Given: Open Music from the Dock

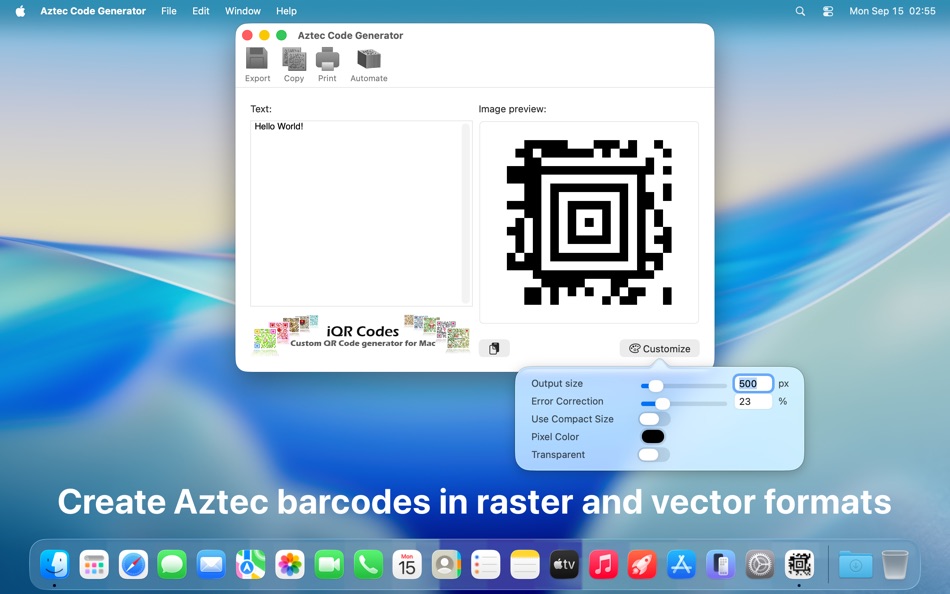Looking at the screenshot, I should (x=603, y=565).
